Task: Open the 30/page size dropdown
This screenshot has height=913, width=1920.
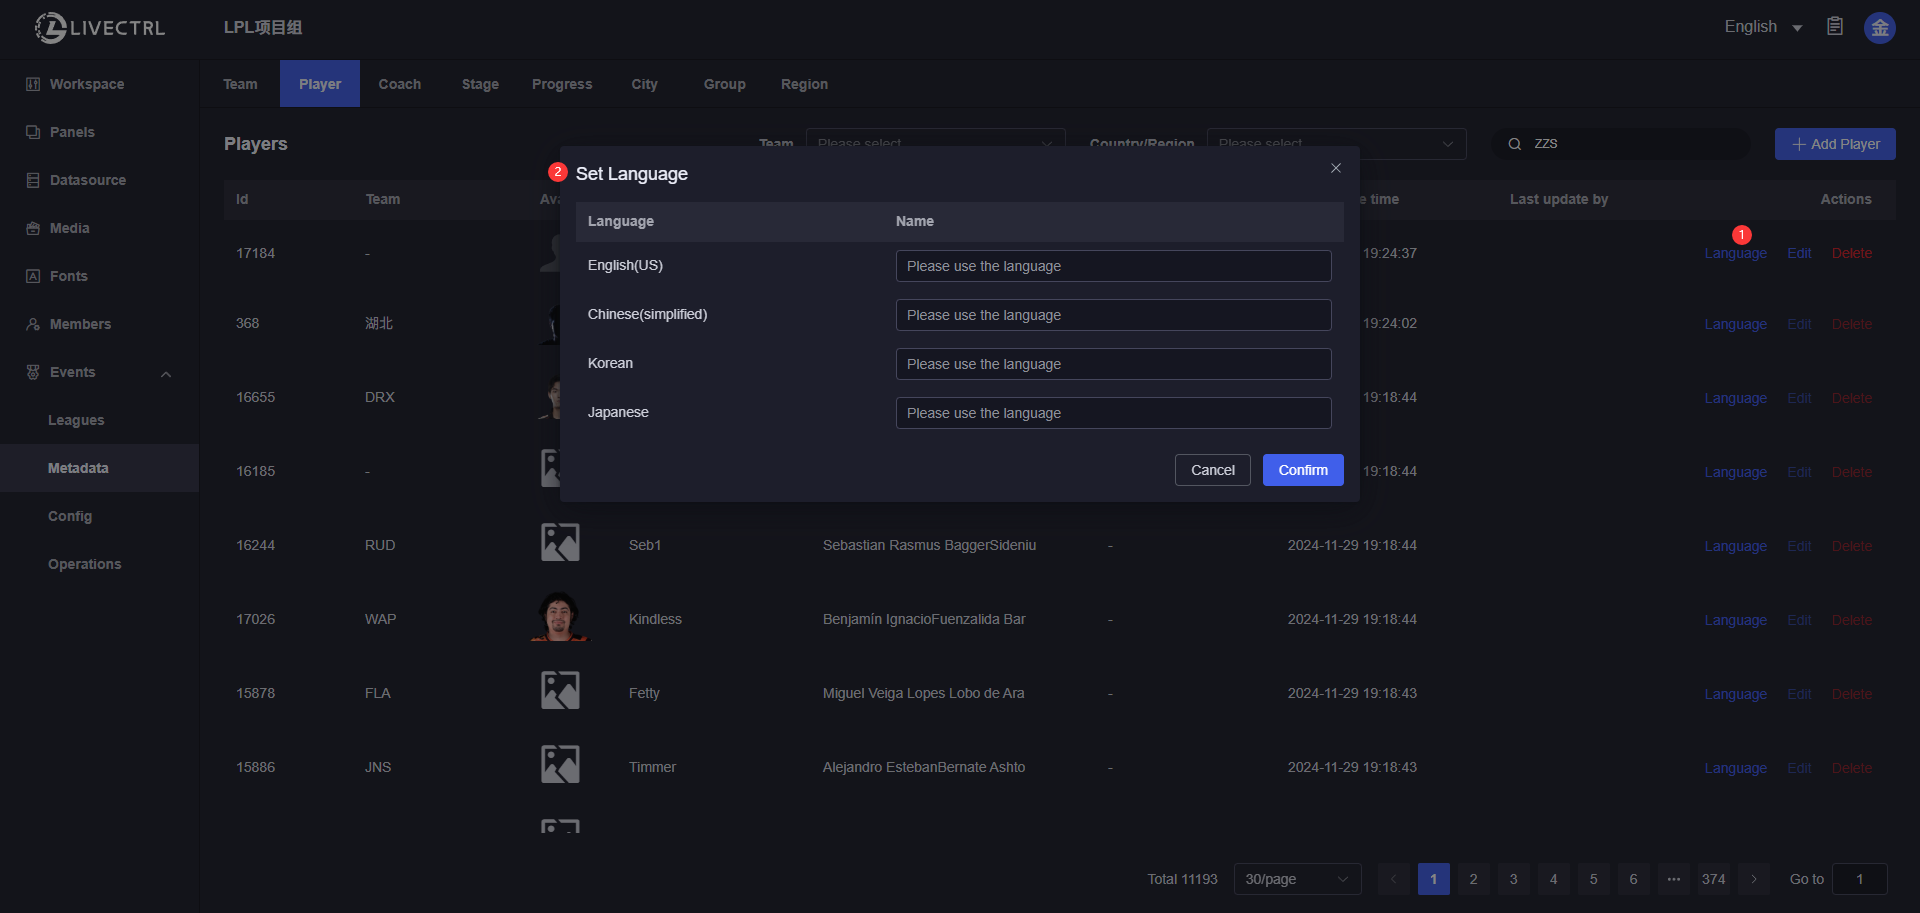Action: point(1297,879)
